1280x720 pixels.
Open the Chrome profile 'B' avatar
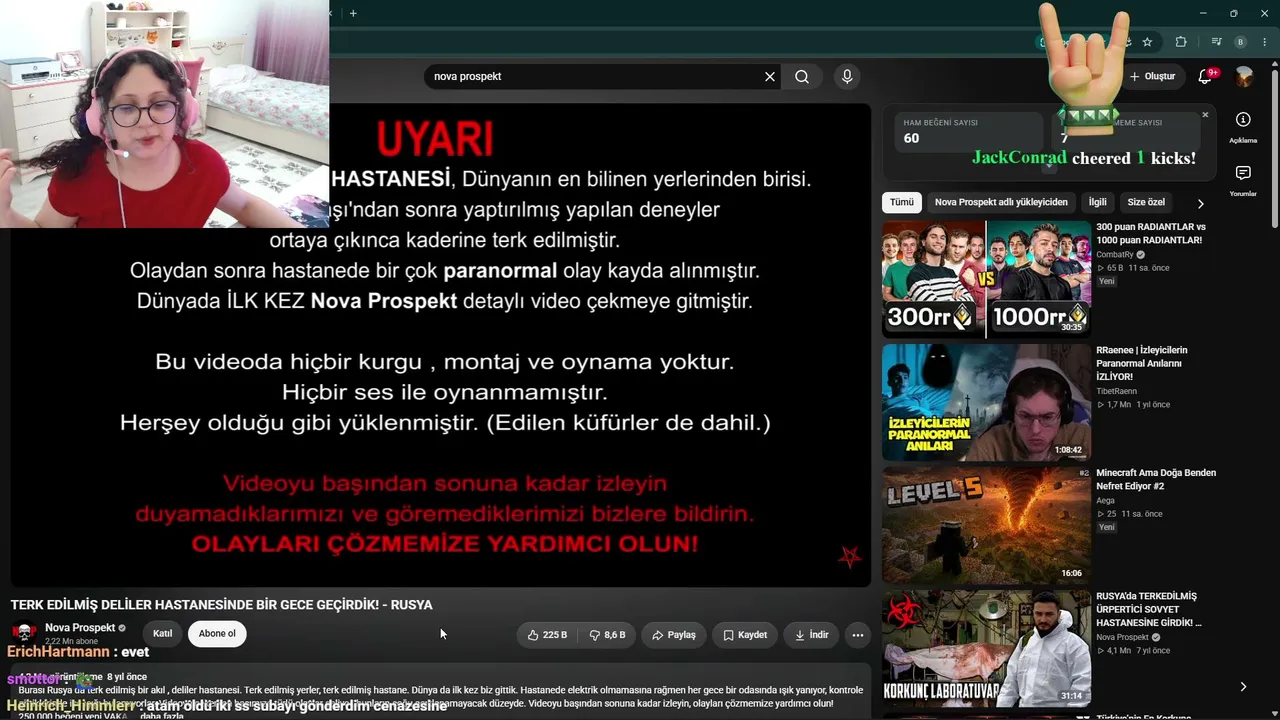(1240, 42)
